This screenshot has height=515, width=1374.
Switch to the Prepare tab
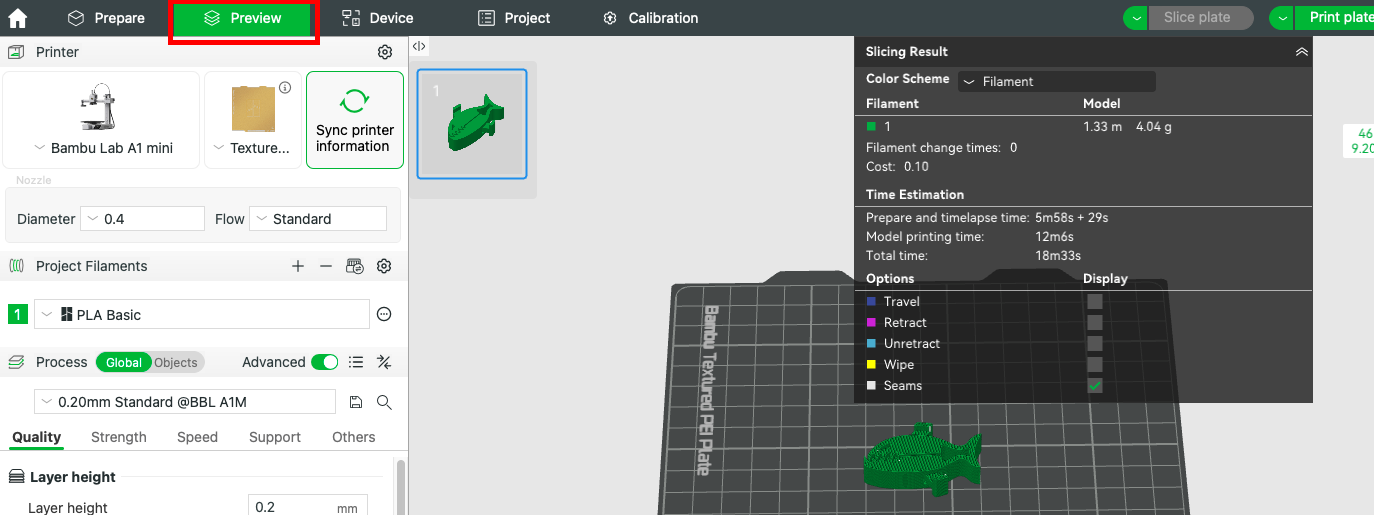click(x=106, y=18)
